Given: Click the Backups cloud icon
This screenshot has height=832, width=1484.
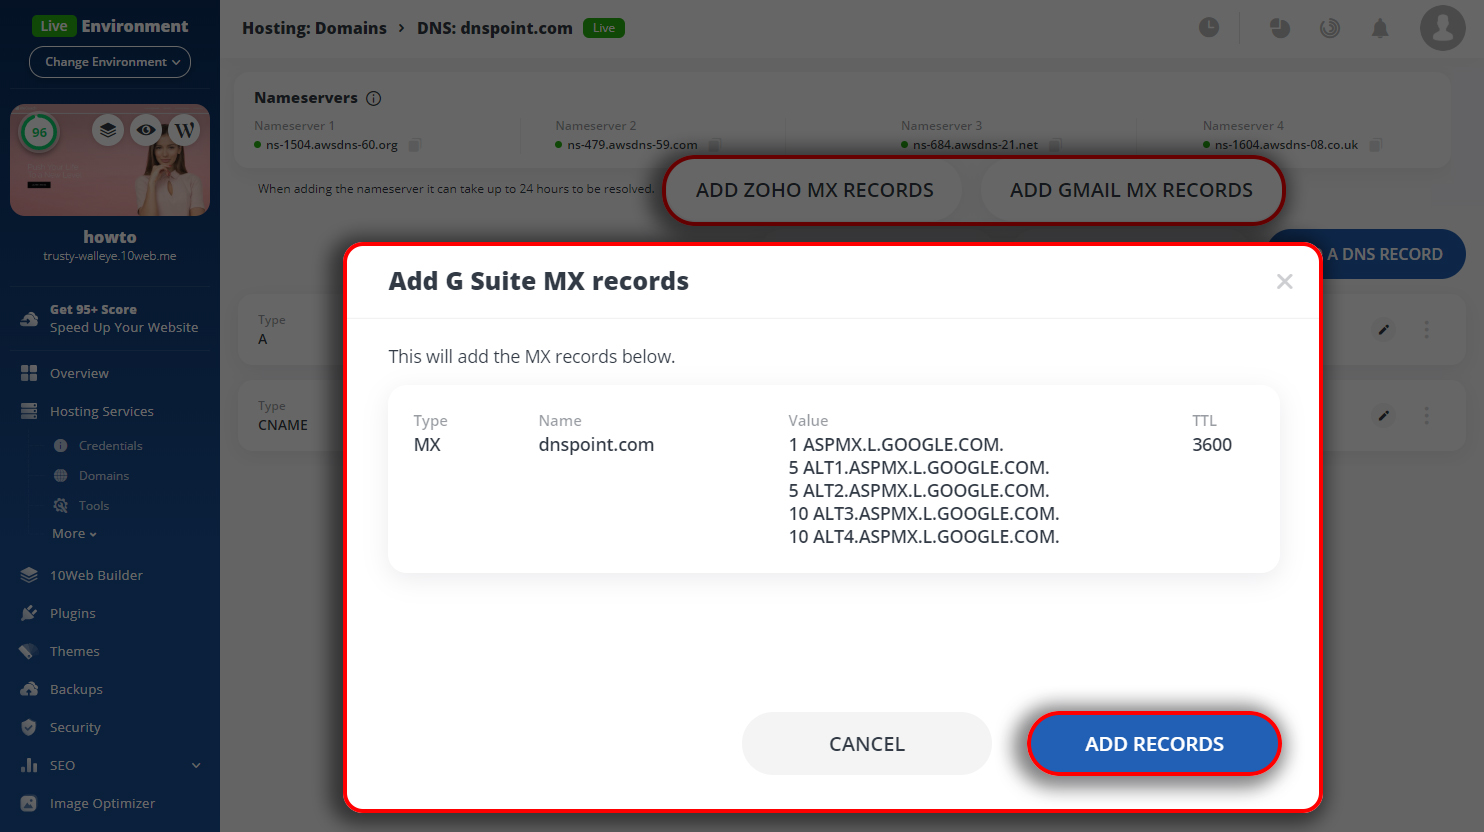Looking at the screenshot, I should tap(29, 689).
